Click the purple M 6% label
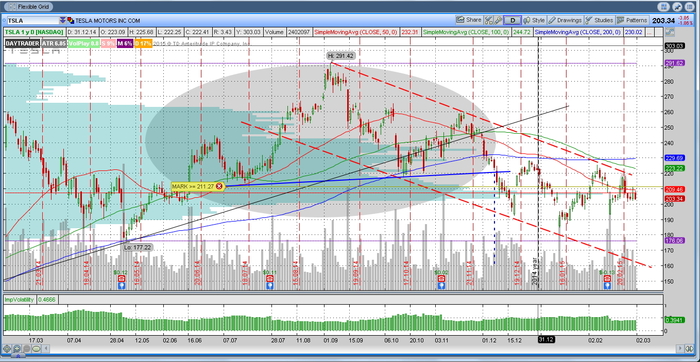The width and height of the screenshot is (700, 362). pyautogui.click(x=125, y=43)
